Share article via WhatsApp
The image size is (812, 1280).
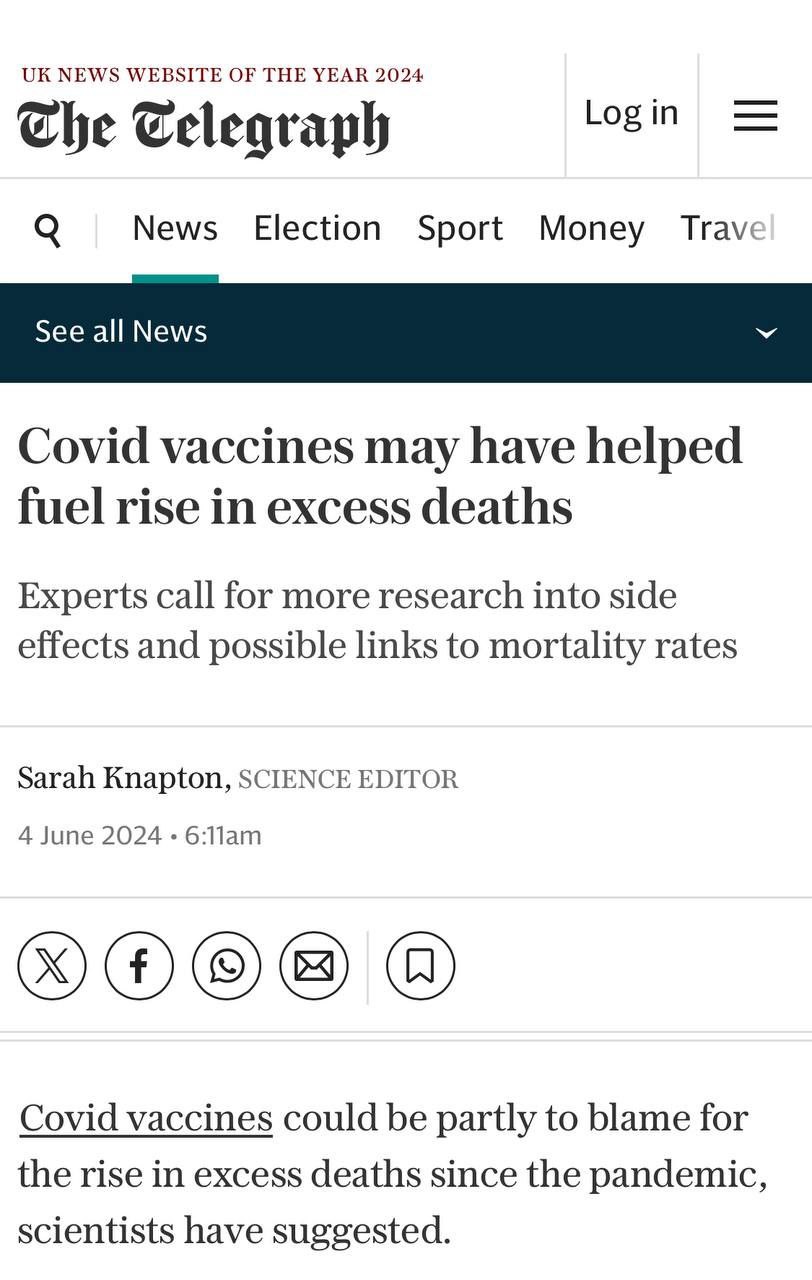click(227, 966)
